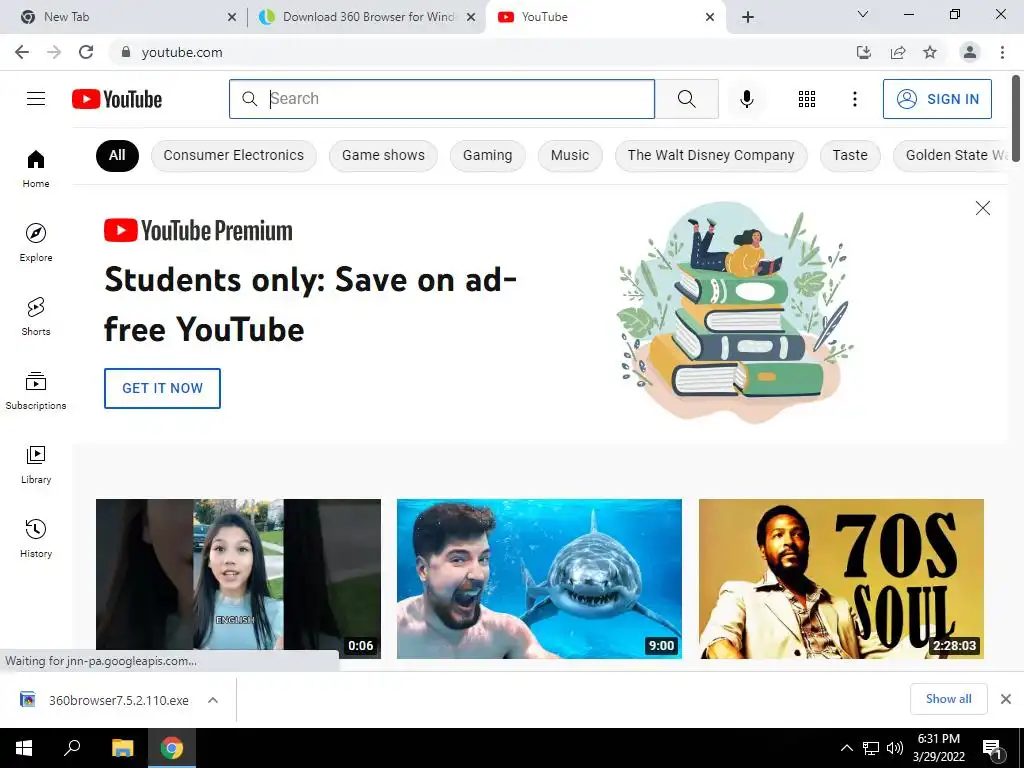Open the Chrome profile avatar
The image size is (1024, 768).
(x=970, y=52)
